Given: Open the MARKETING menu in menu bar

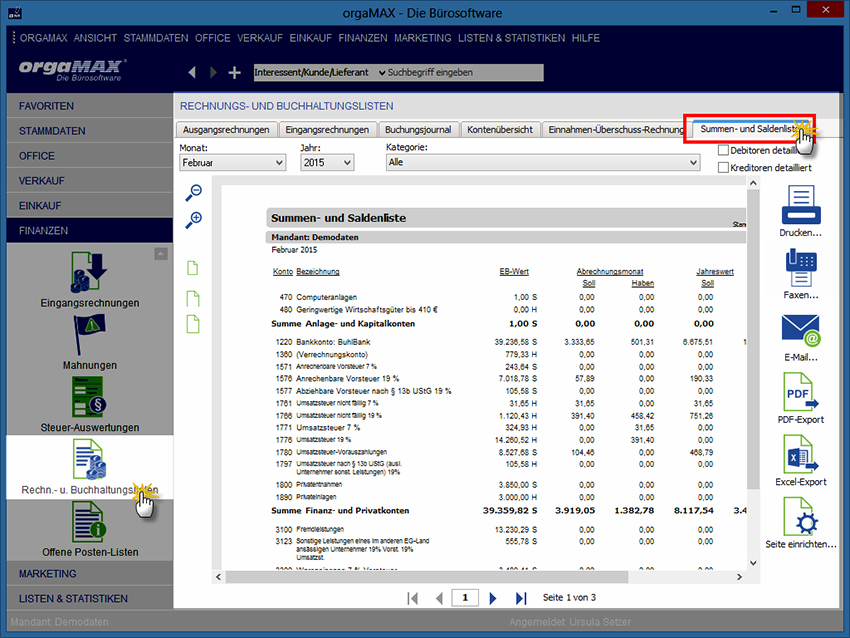Looking at the screenshot, I should point(422,38).
